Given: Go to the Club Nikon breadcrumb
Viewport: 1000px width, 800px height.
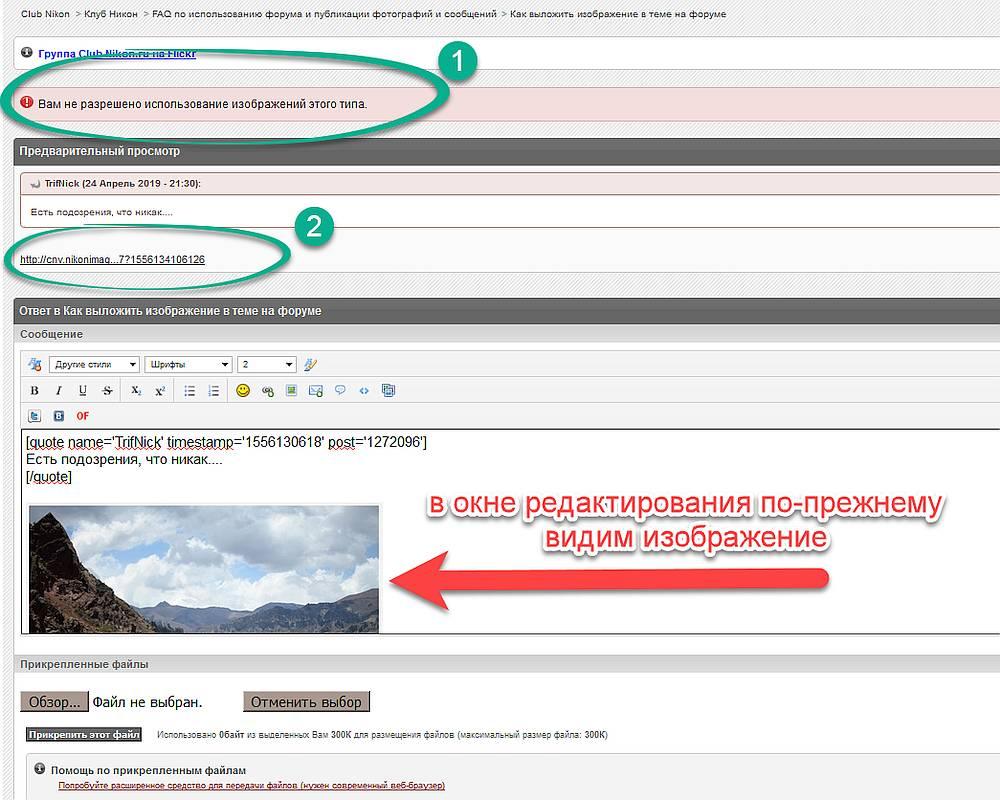Looking at the screenshot, I should pos(45,14).
